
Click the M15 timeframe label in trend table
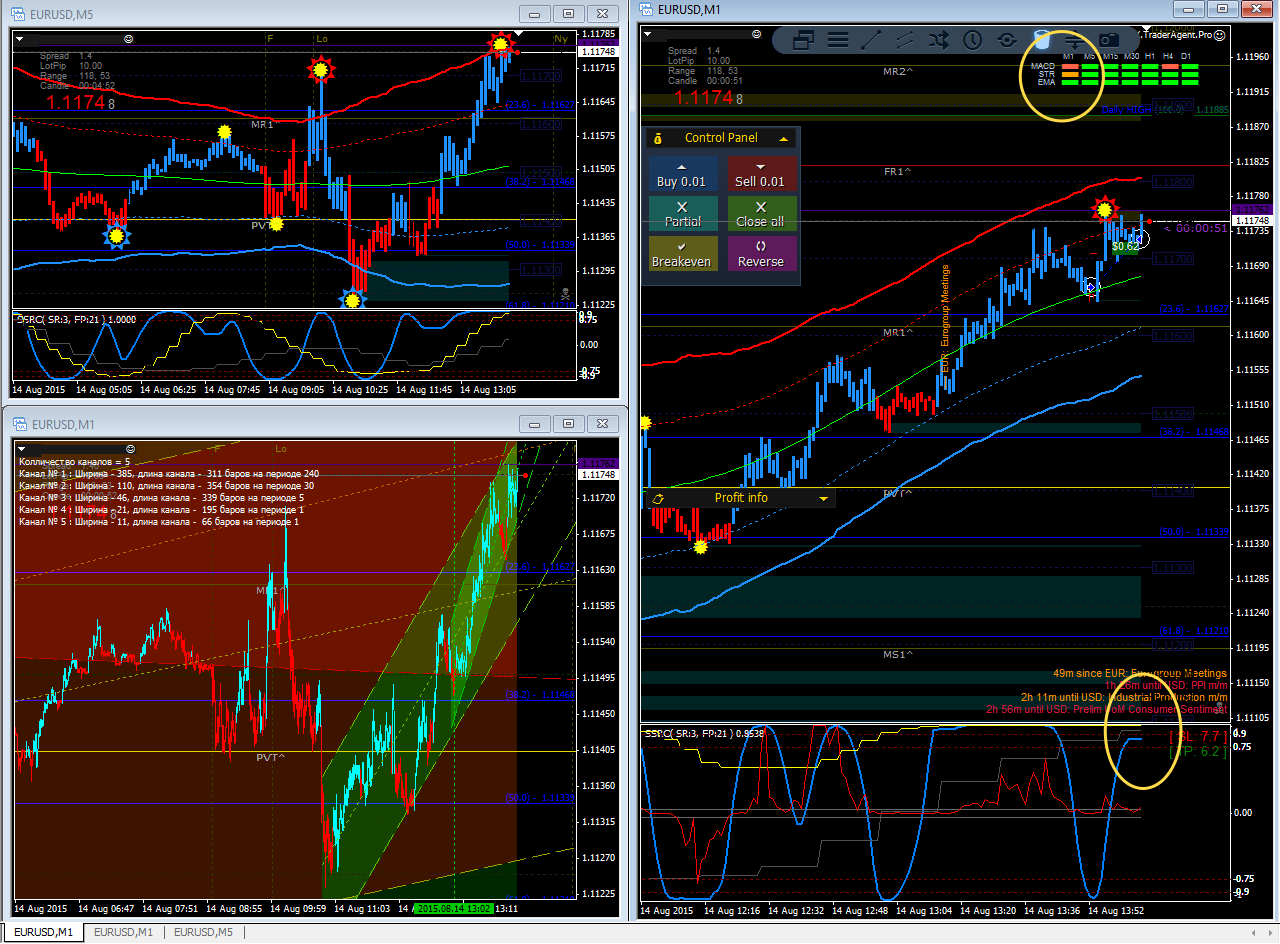coord(1110,56)
